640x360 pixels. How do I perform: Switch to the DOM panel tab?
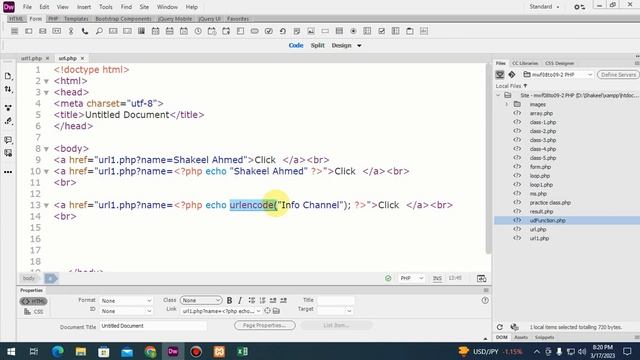[502, 337]
